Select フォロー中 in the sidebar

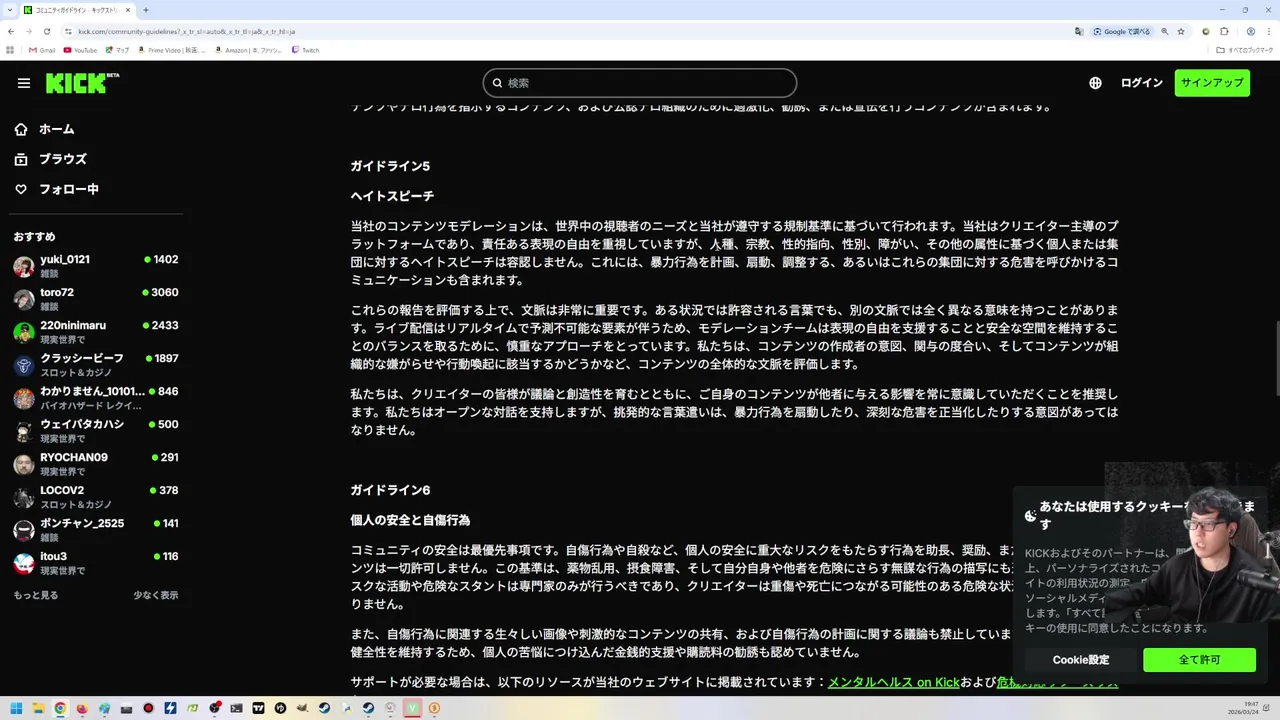point(68,189)
